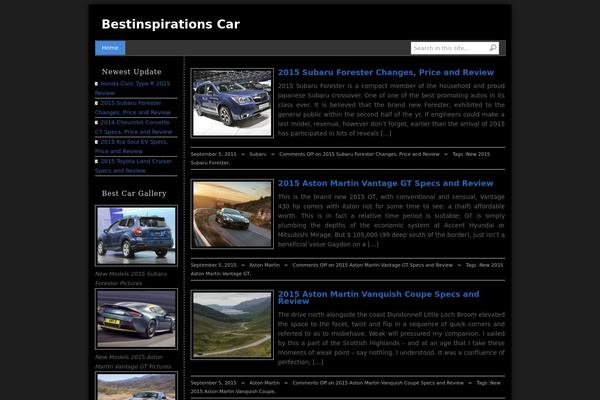The image size is (600, 400).
Task: Open the Vanquish Coupe highland road thumbnail
Action: pos(232,325)
